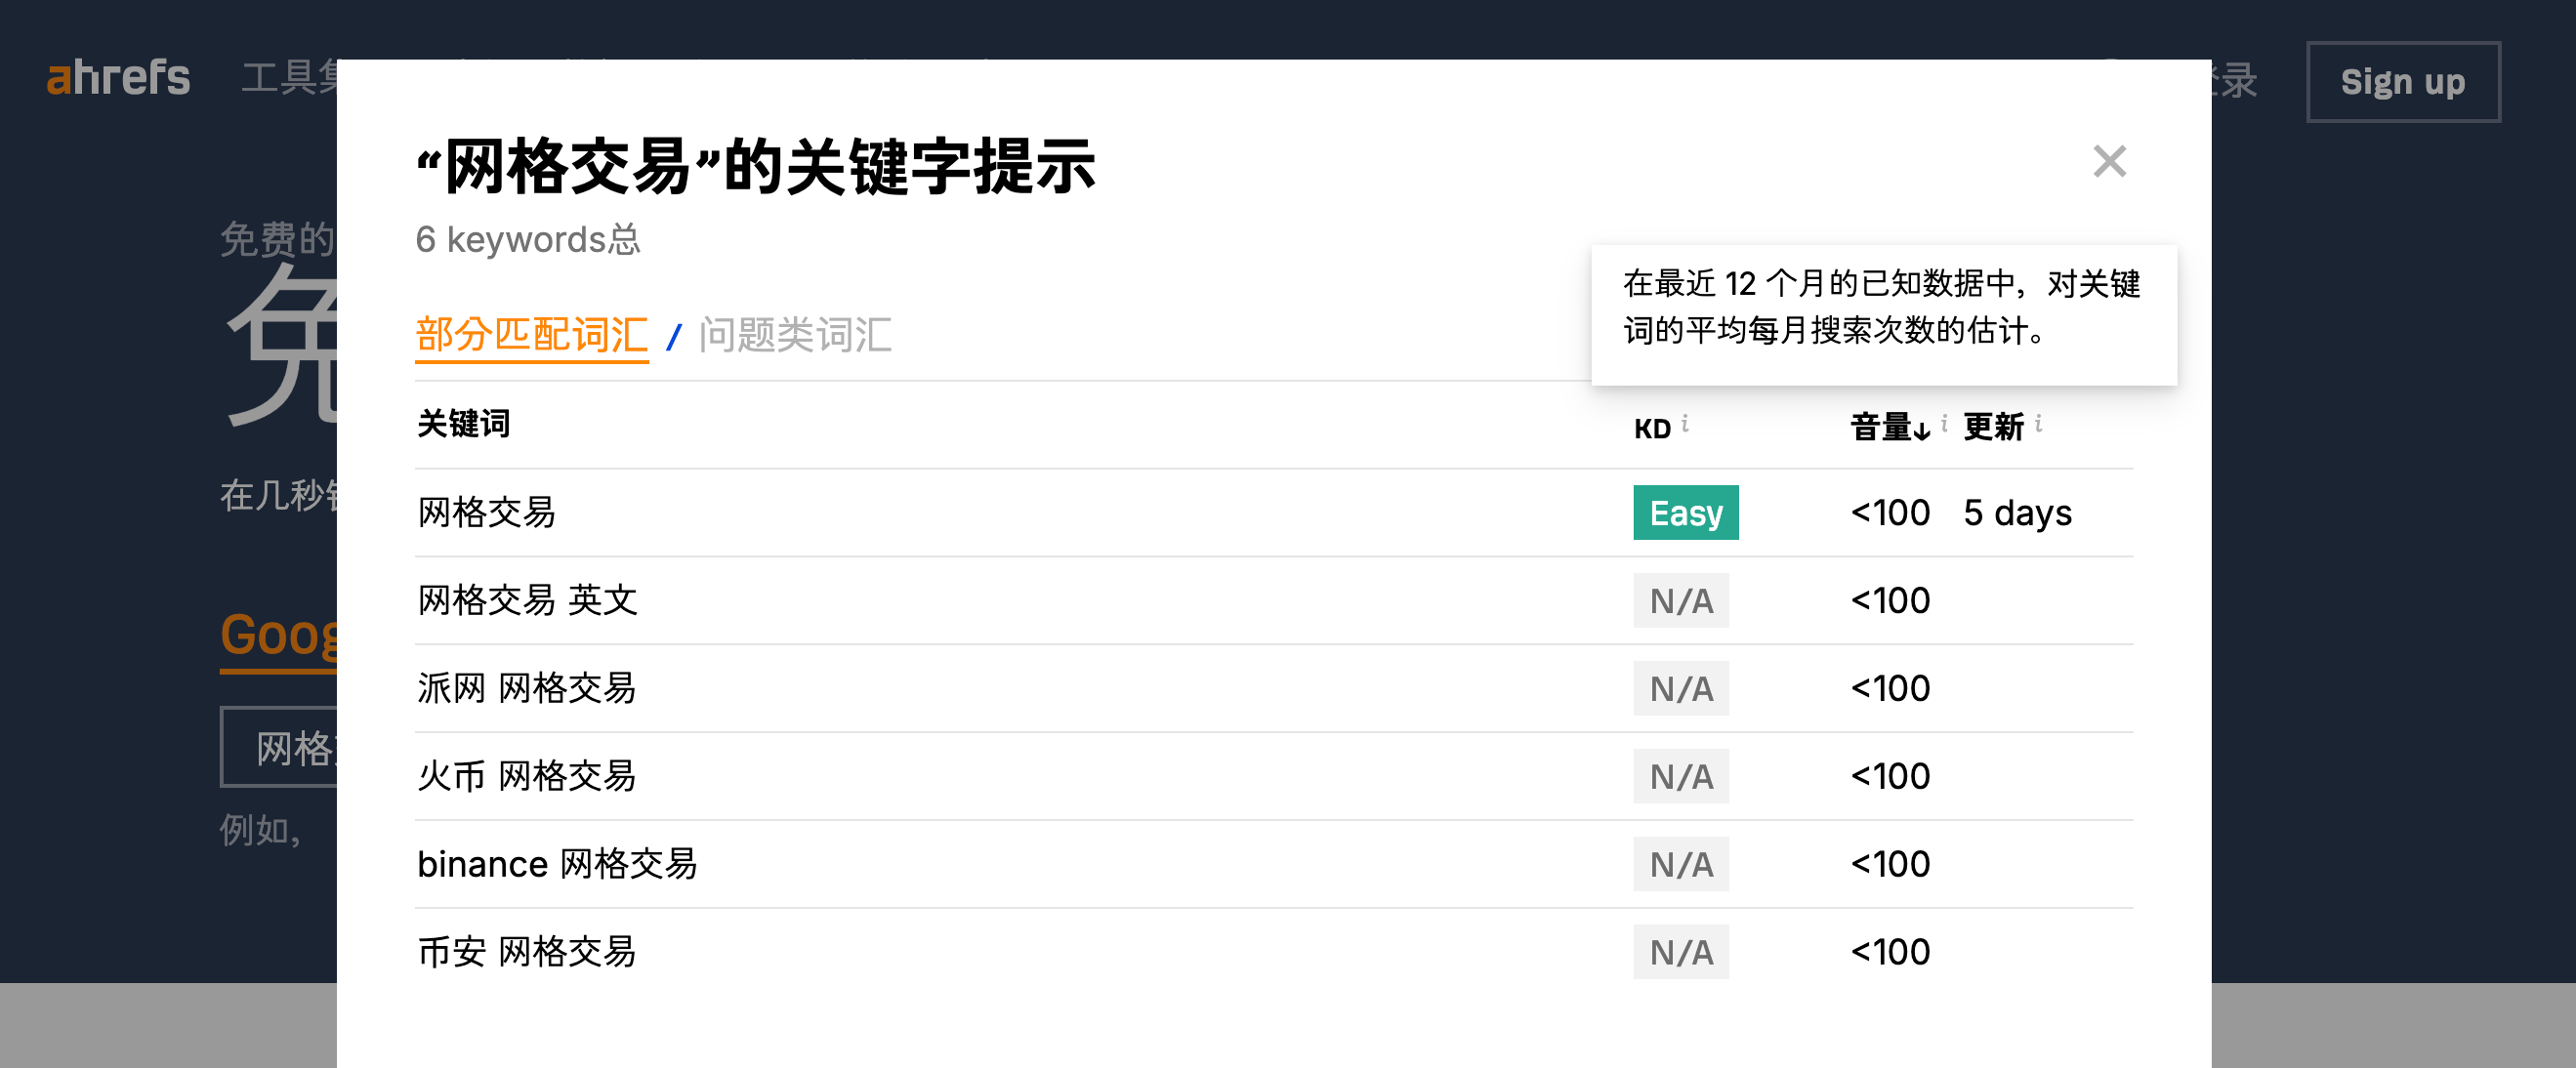Select the 火币 网格交易 keyword
Screen dimensions: 2576x1068
526,777
